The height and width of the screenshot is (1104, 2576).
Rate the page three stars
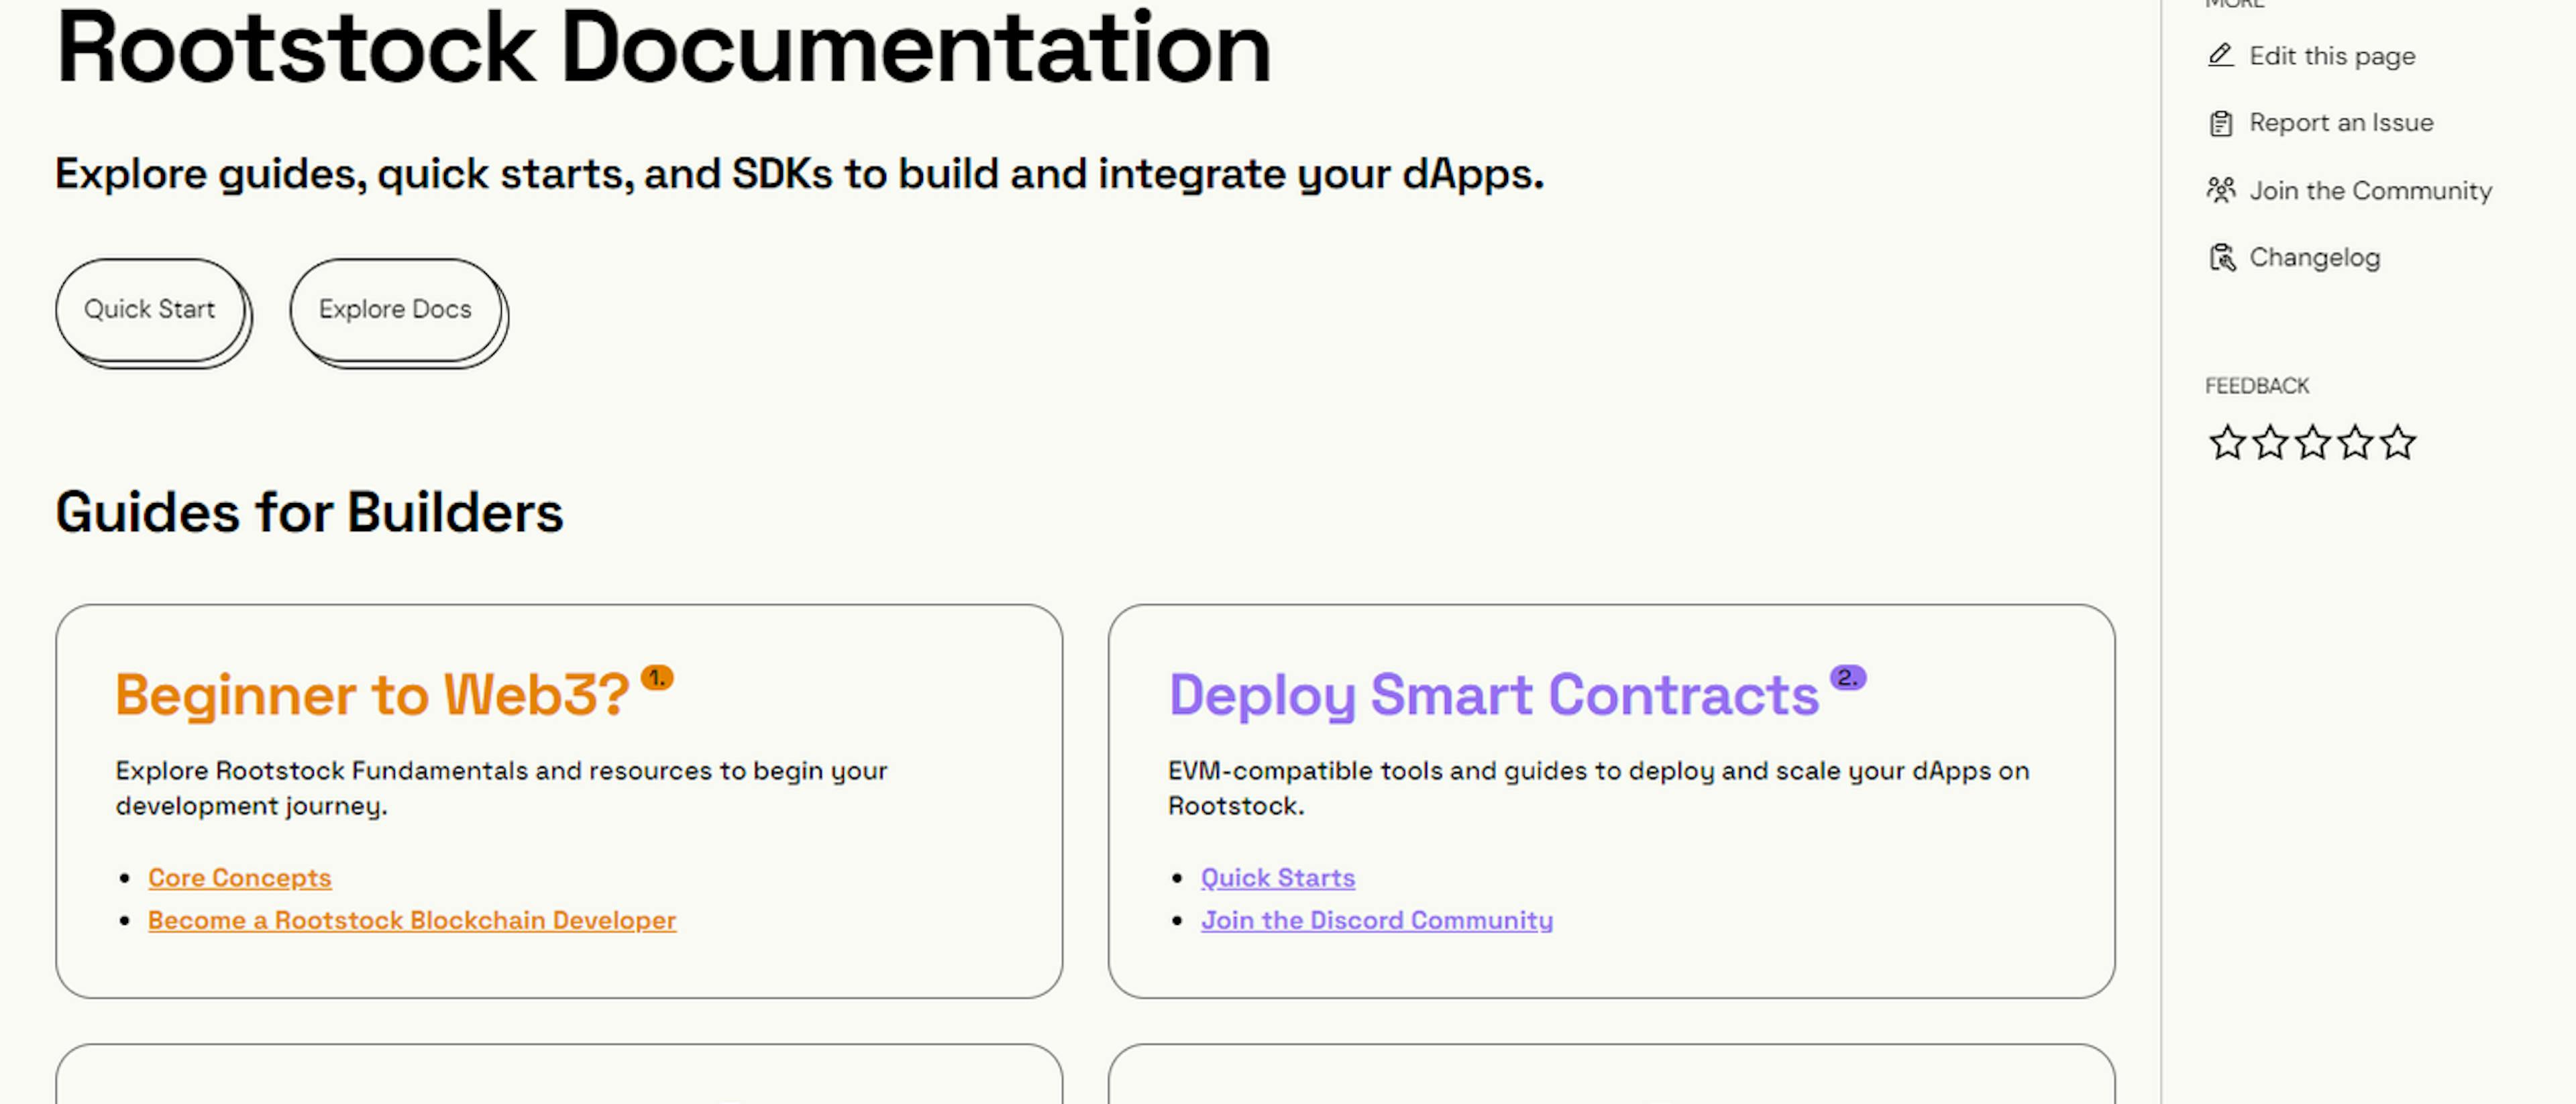click(x=2313, y=442)
